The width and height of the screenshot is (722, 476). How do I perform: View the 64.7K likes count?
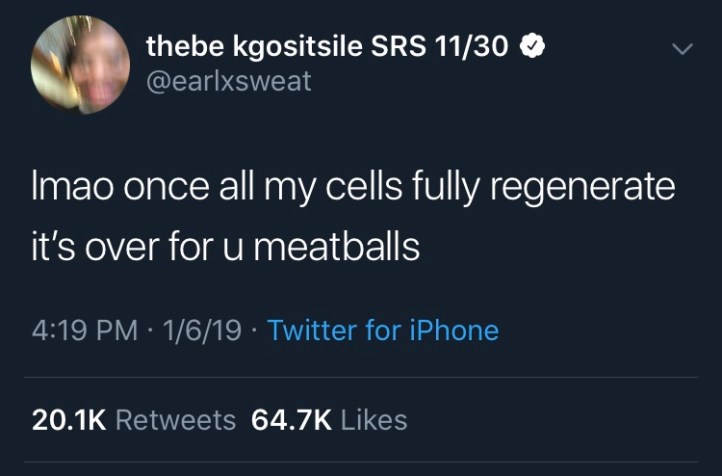291,419
